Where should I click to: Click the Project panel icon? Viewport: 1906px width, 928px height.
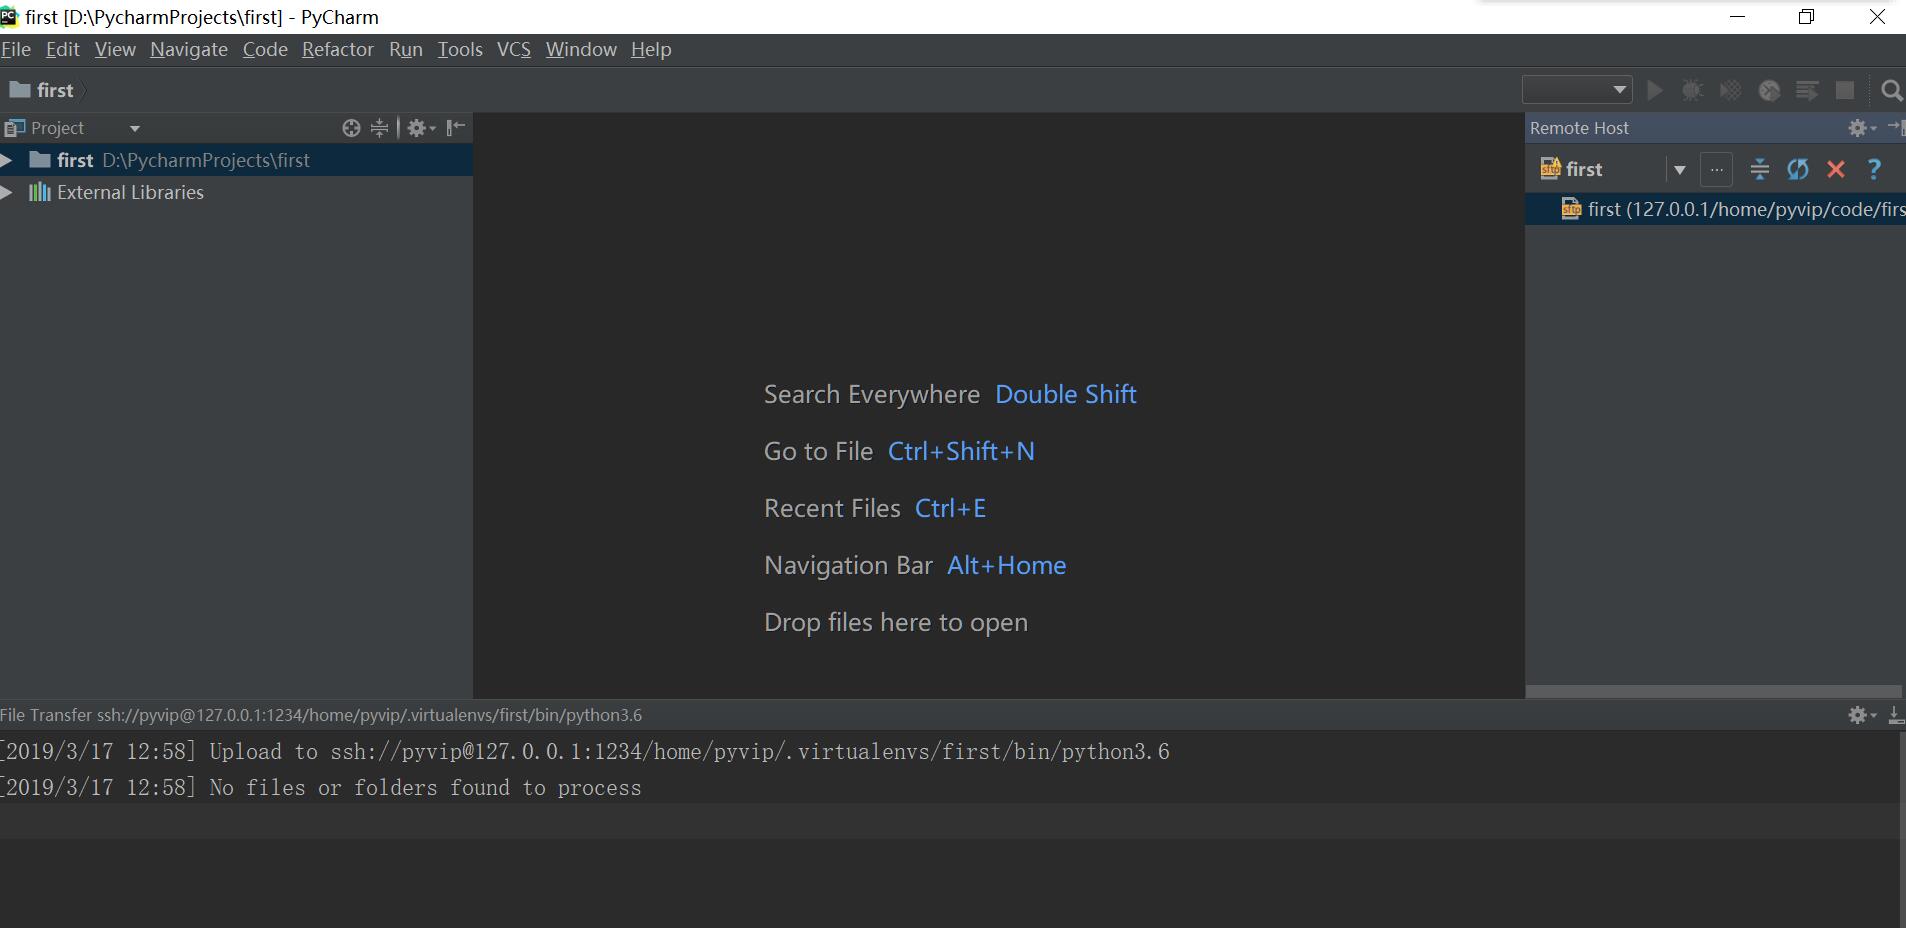click(x=14, y=128)
